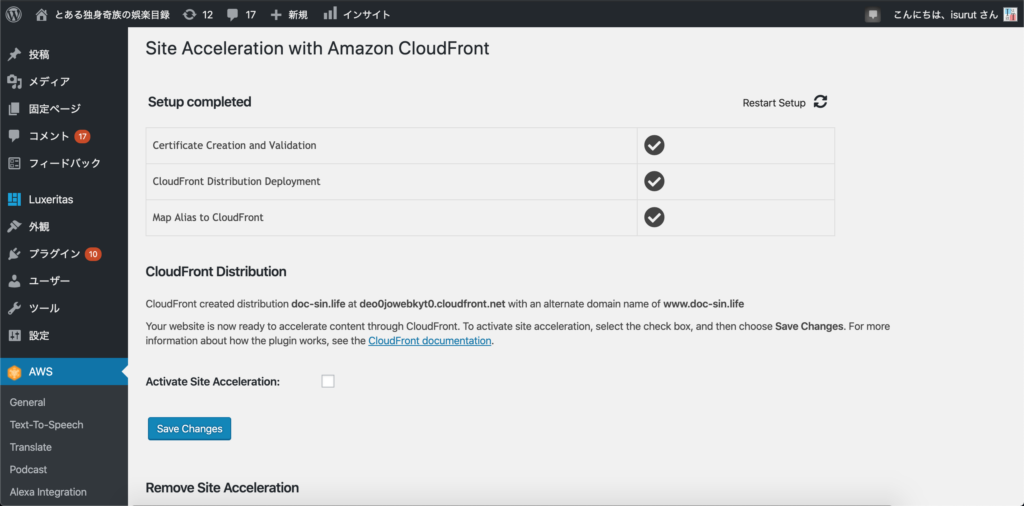Click the インサイト bar chart icon
1024x506 pixels.
click(330, 13)
